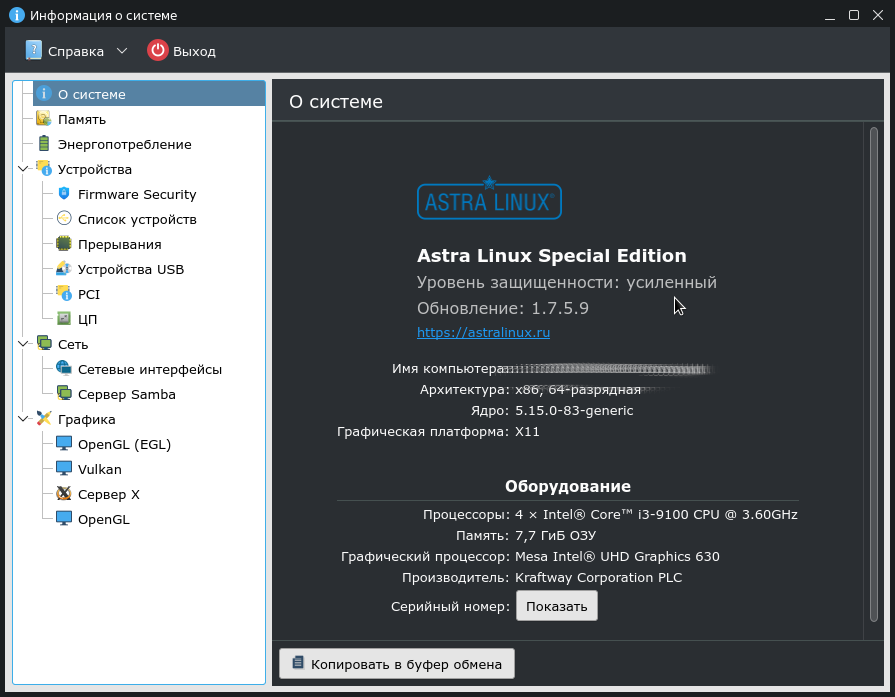Viewport: 895px width, 697px height.
Task: Click the Сервер Samba icon
Action: click(64, 393)
